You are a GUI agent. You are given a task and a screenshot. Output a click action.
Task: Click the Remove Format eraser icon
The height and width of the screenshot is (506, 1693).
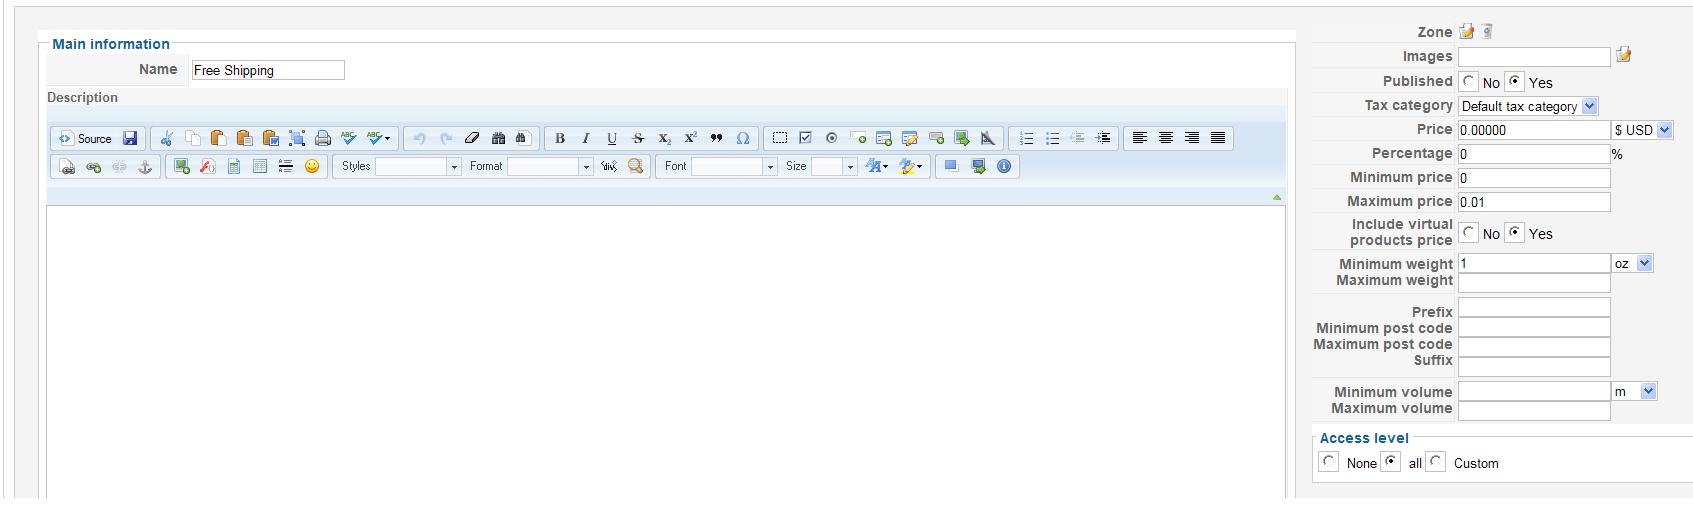tap(472, 139)
